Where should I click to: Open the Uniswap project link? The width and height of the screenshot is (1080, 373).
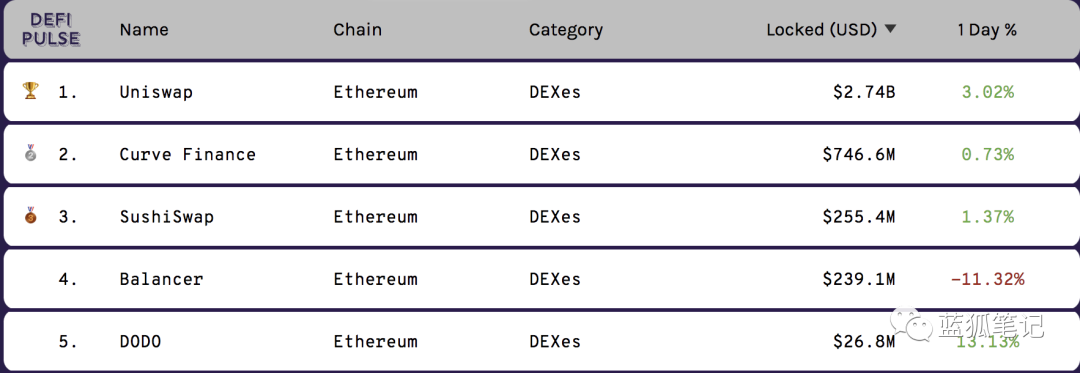[x=156, y=92]
